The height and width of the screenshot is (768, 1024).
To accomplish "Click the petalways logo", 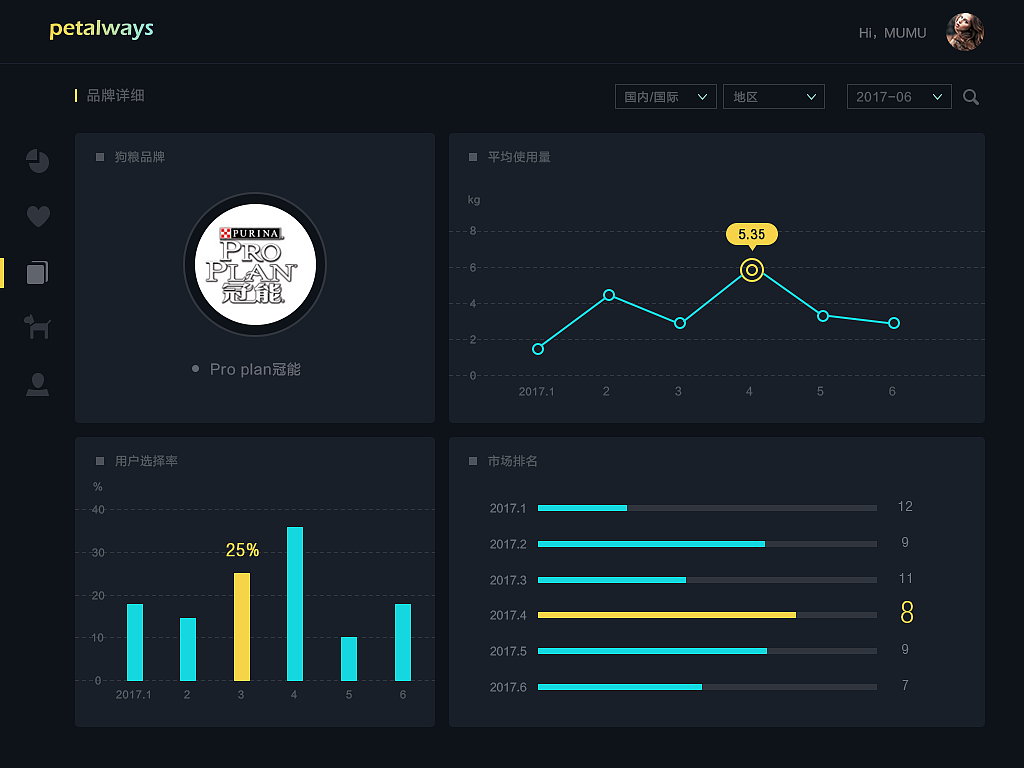I will pyautogui.click(x=101, y=29).
